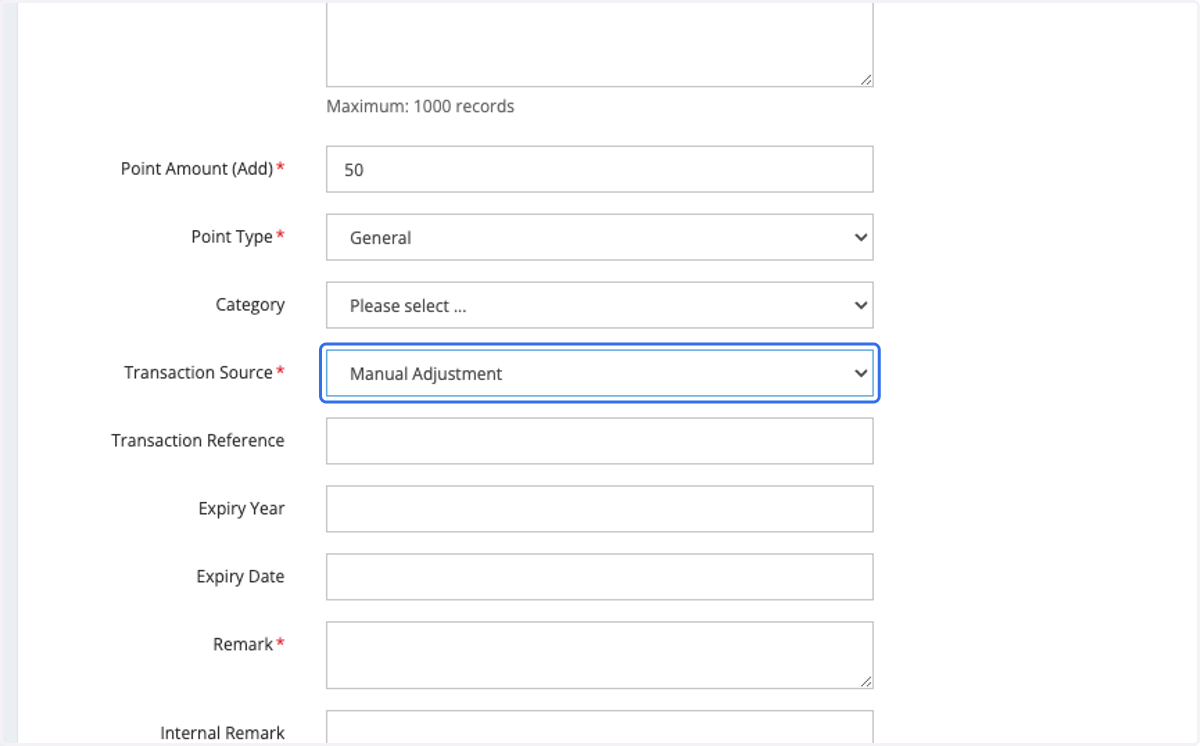Click the Remark text area

[599, 655]
